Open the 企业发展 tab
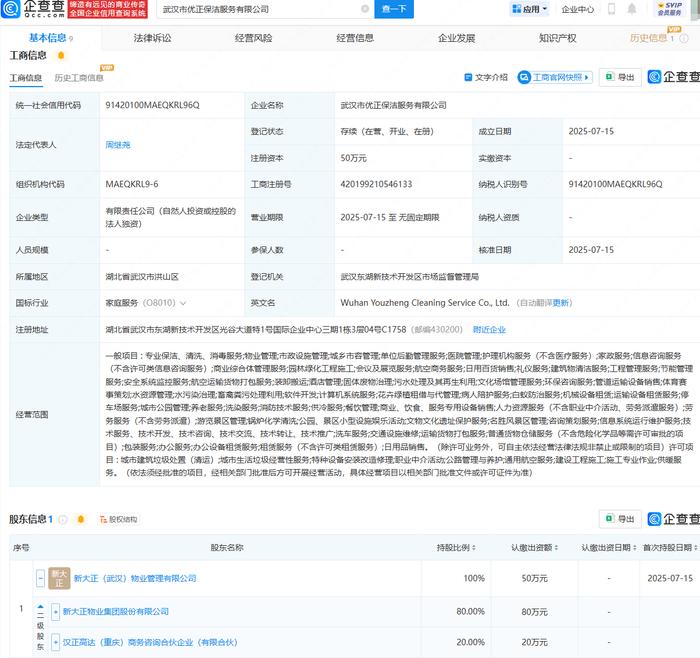This screenshot has width=700, height=658. coord(456,38)
